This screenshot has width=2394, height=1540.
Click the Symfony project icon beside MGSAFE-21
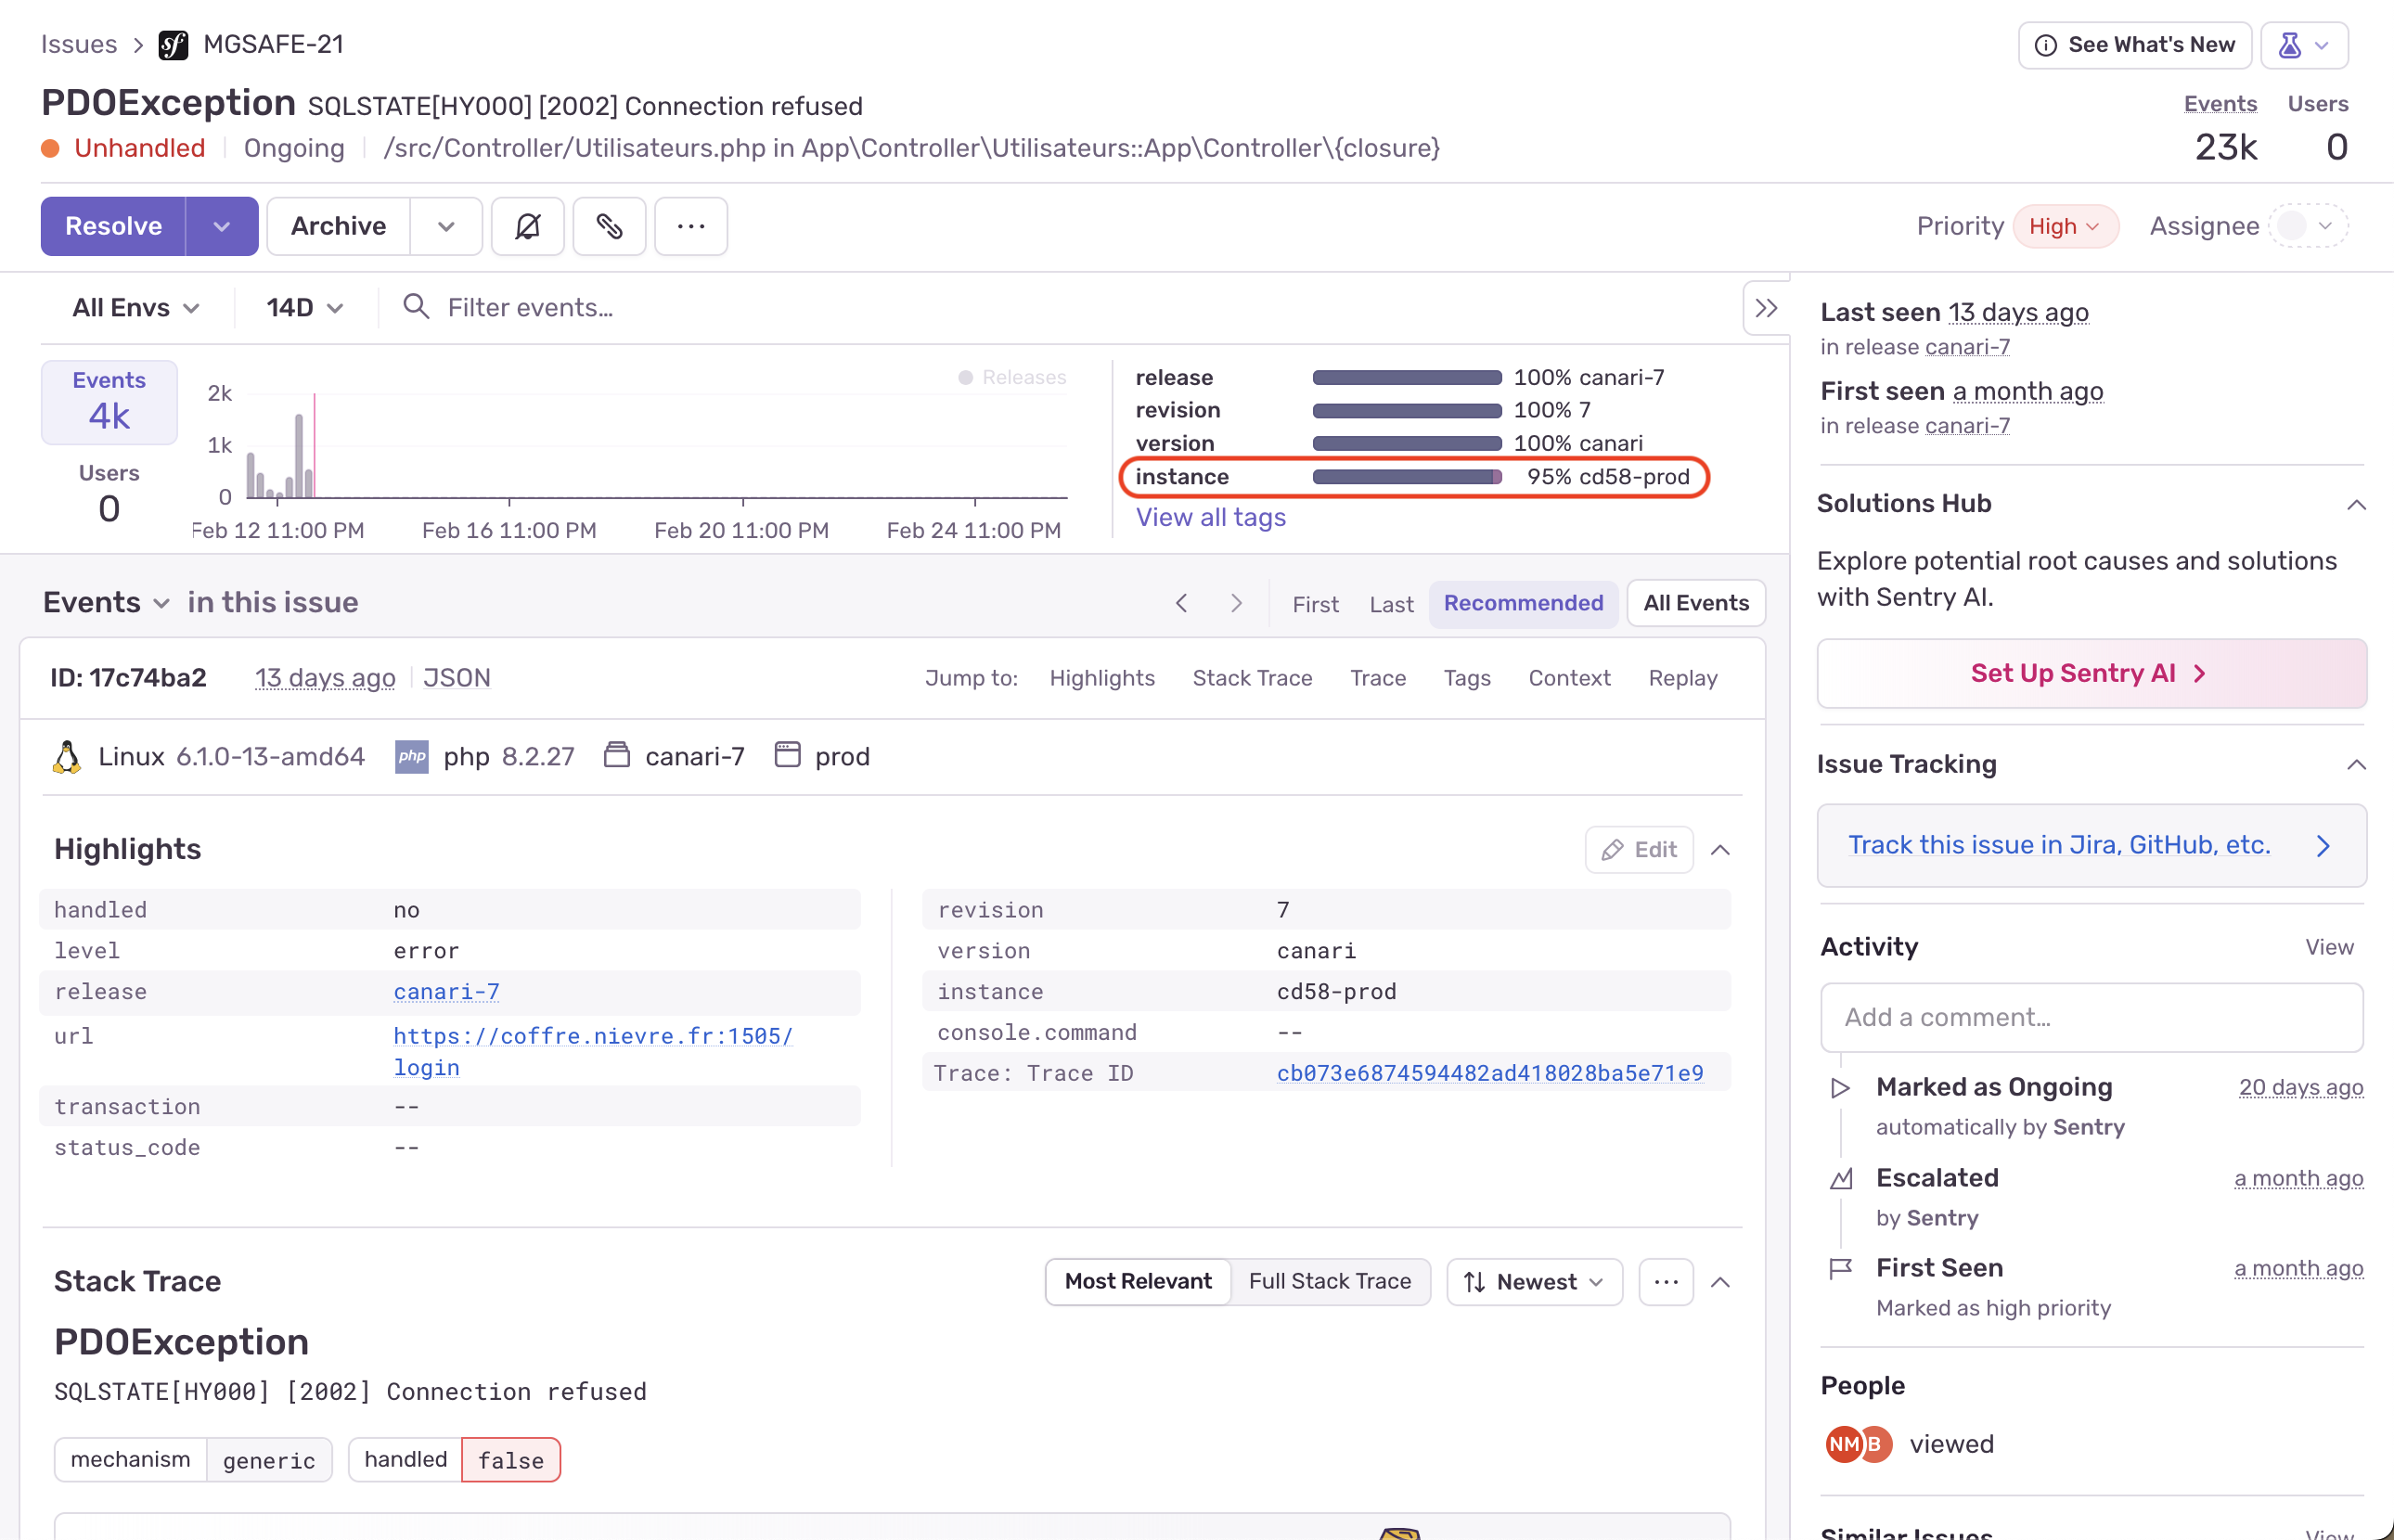tap(173, 45)
